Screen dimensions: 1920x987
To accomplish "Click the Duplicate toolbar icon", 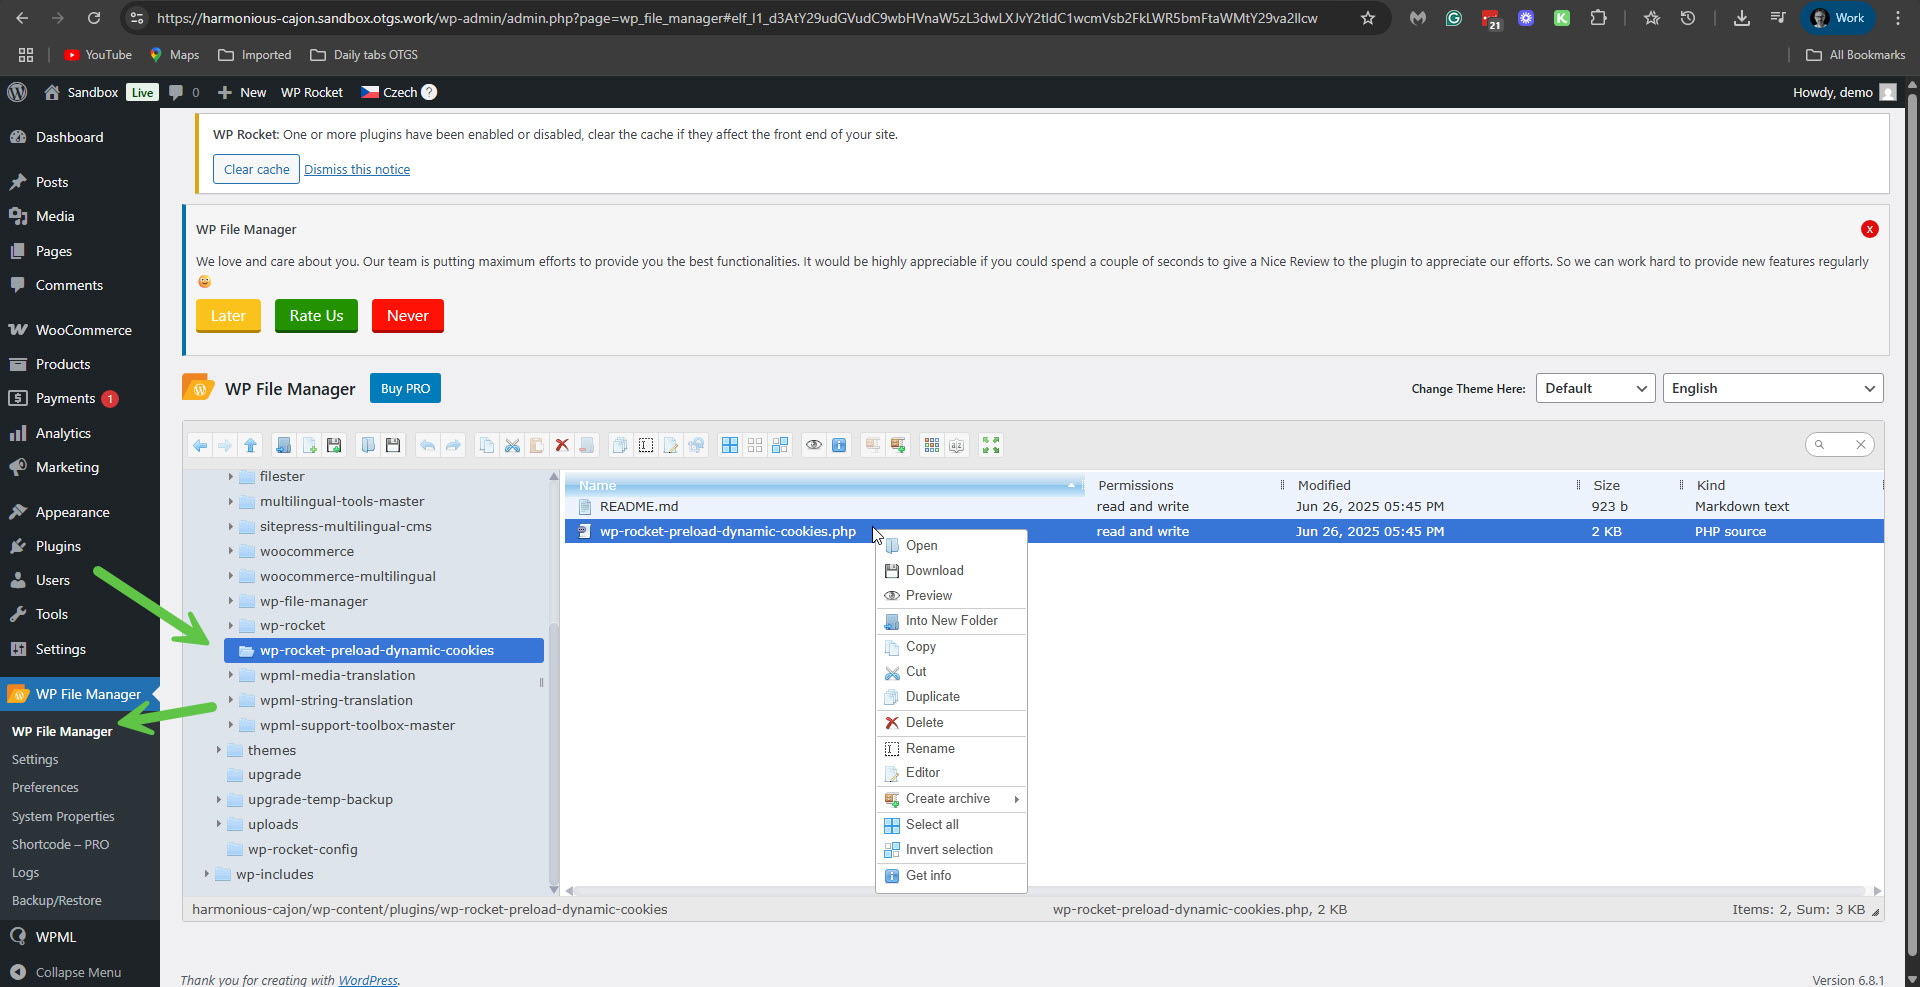I will coord(620,445).
